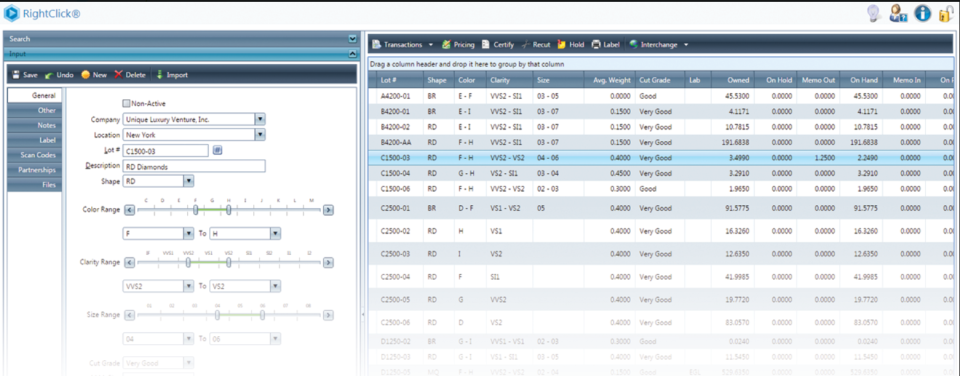Viewport: 960px width, 376px height.
Task: Click the 1.2500 Memo Out cell
Action: (x=819, y=157)
